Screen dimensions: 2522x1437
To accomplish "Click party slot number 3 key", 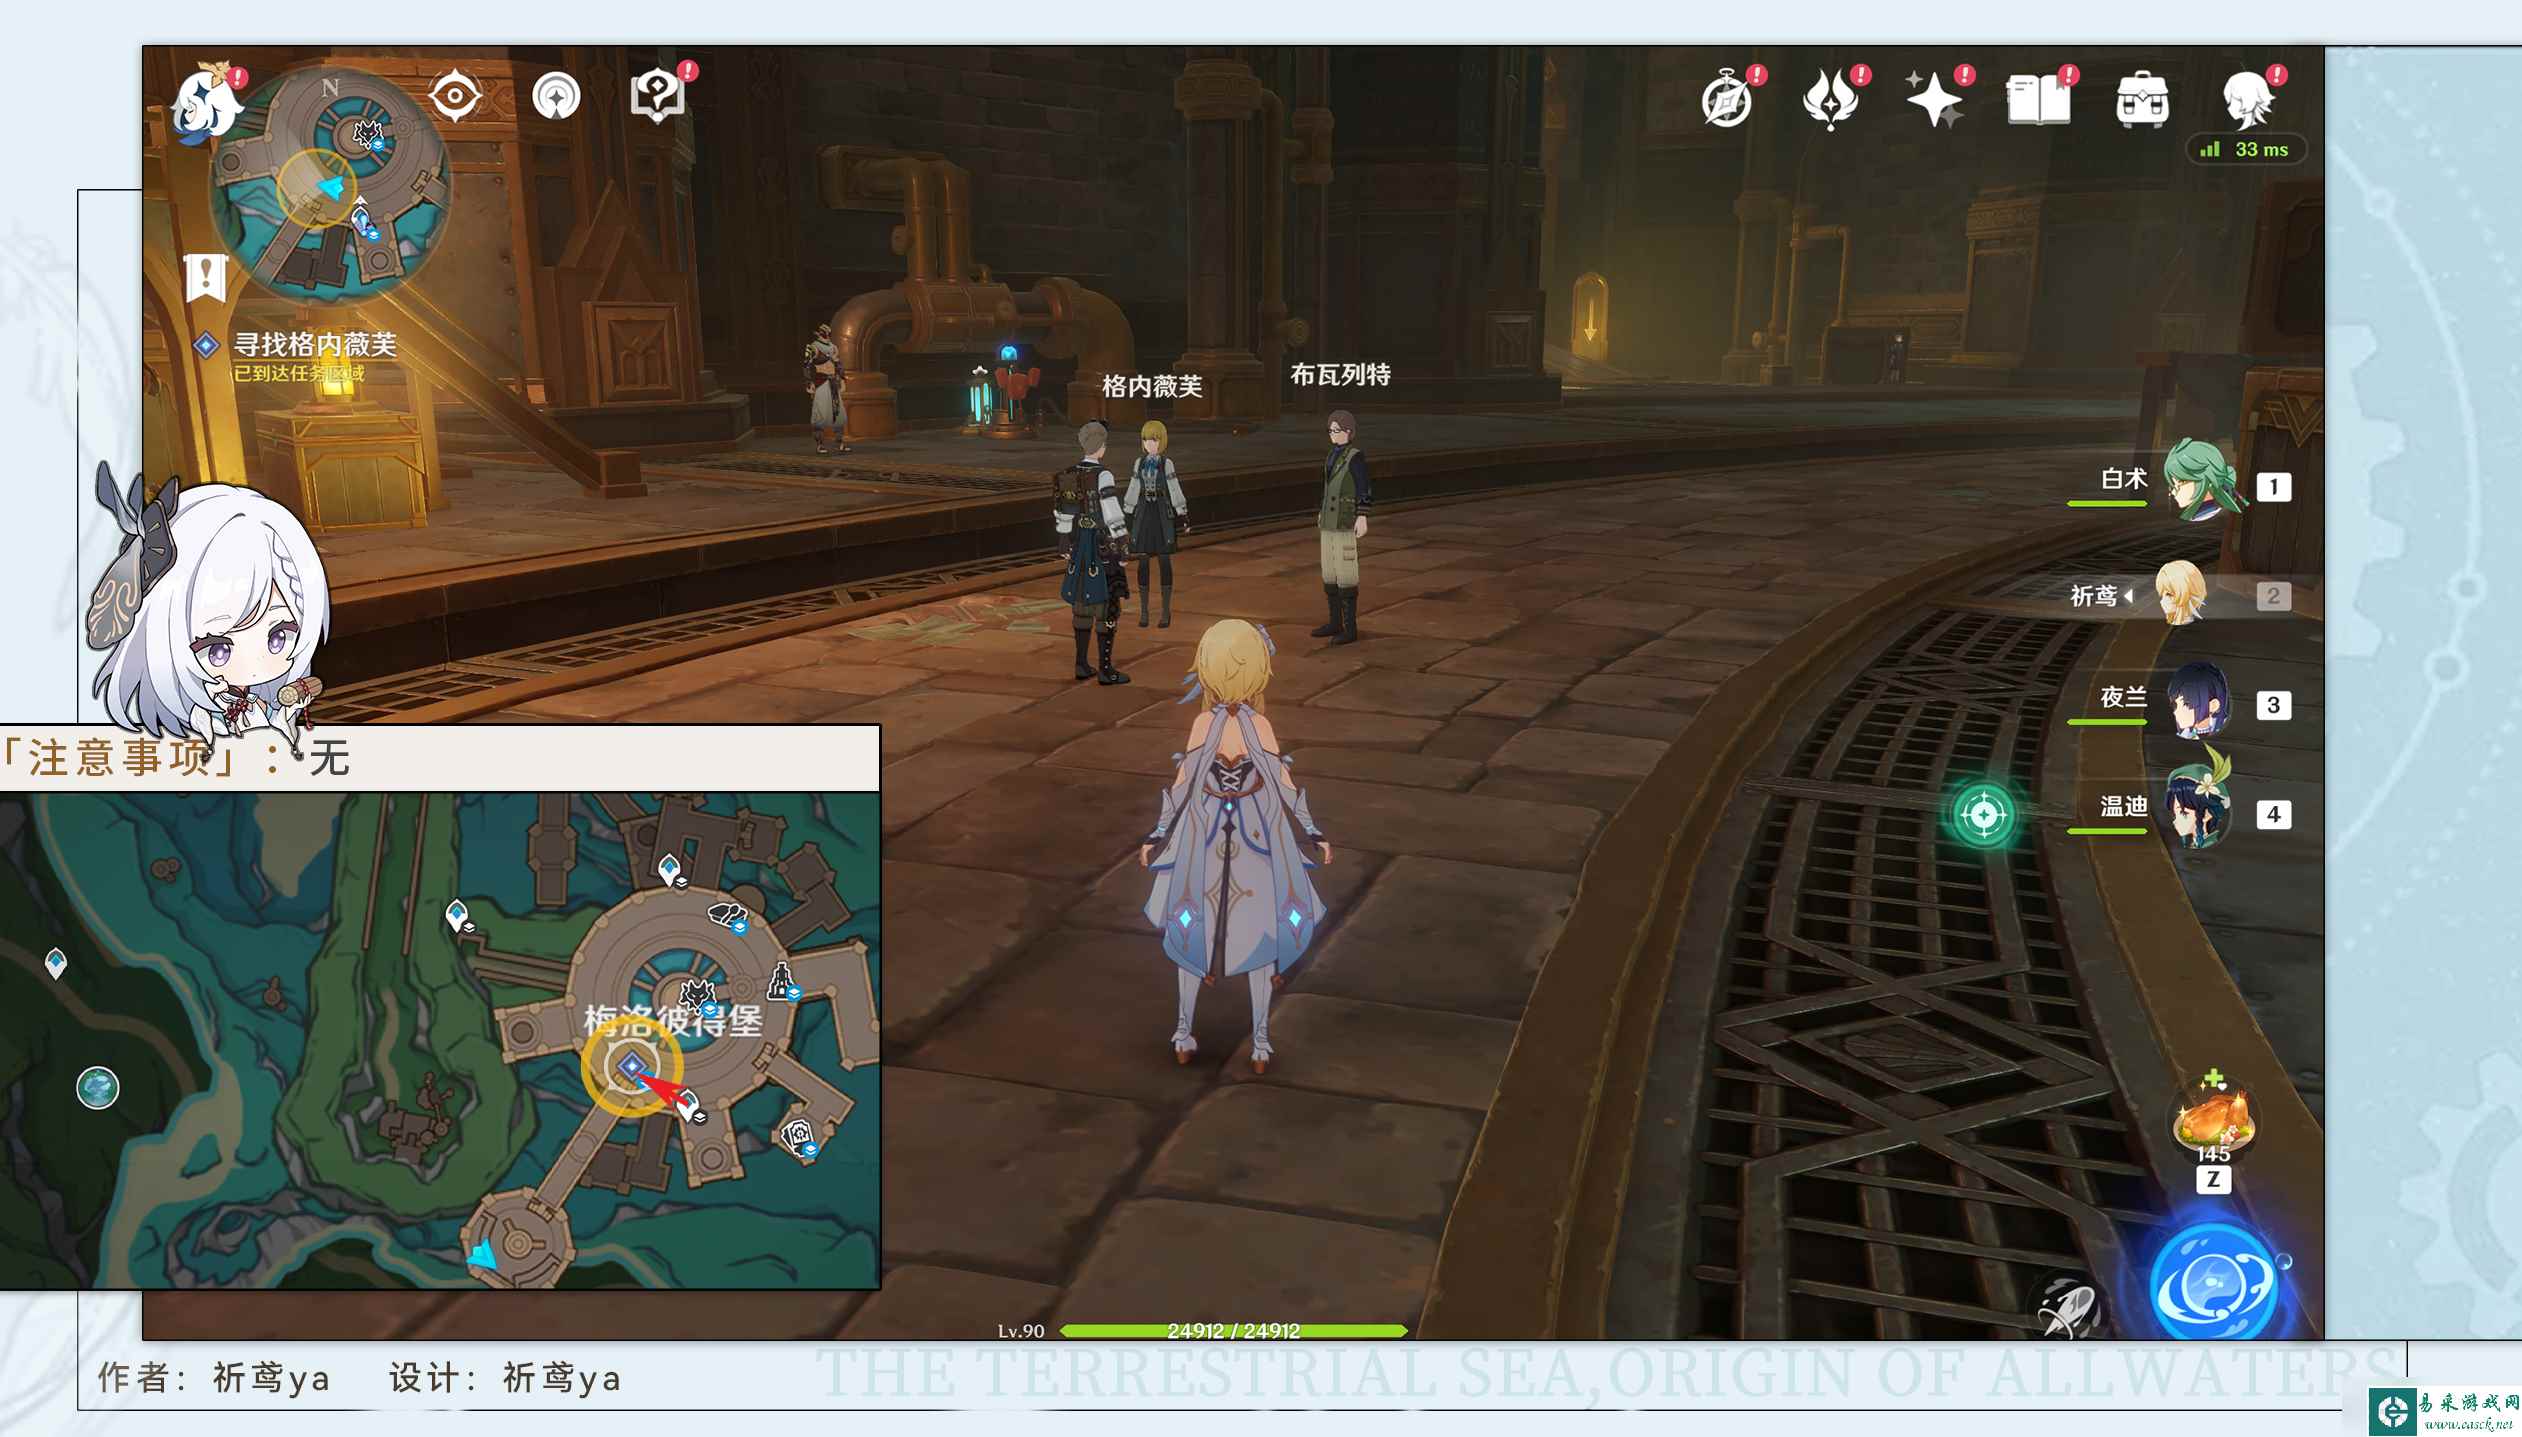I will [2273, 705].
